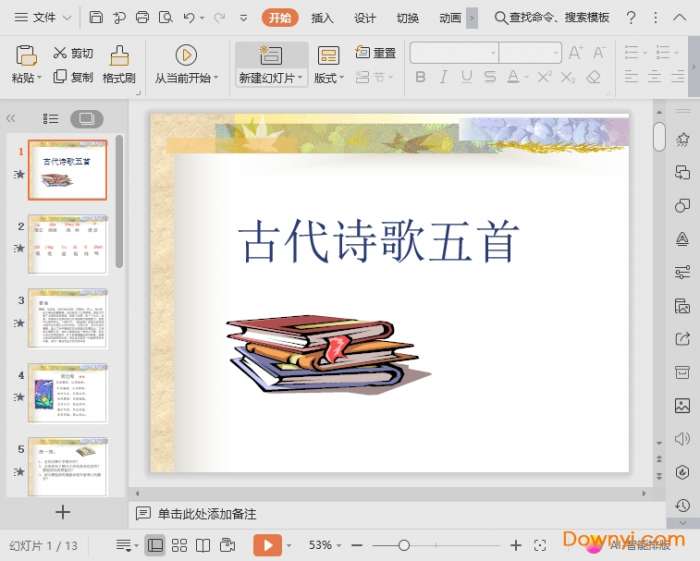This screenshot has width=700, height=561.
Task: Expand 新建幻灯片 dropdown arrow
Action: click(300, 78)
